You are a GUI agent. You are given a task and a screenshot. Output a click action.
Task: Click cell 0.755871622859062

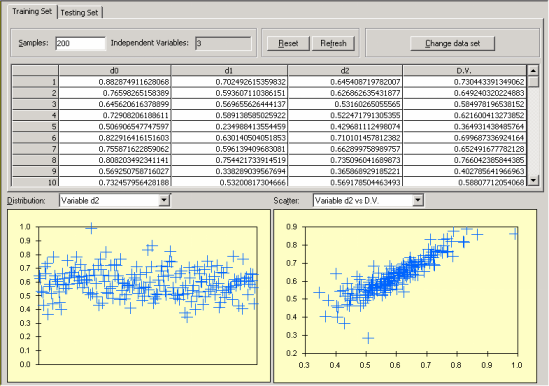pyautogui.click(x=115, y=149)
